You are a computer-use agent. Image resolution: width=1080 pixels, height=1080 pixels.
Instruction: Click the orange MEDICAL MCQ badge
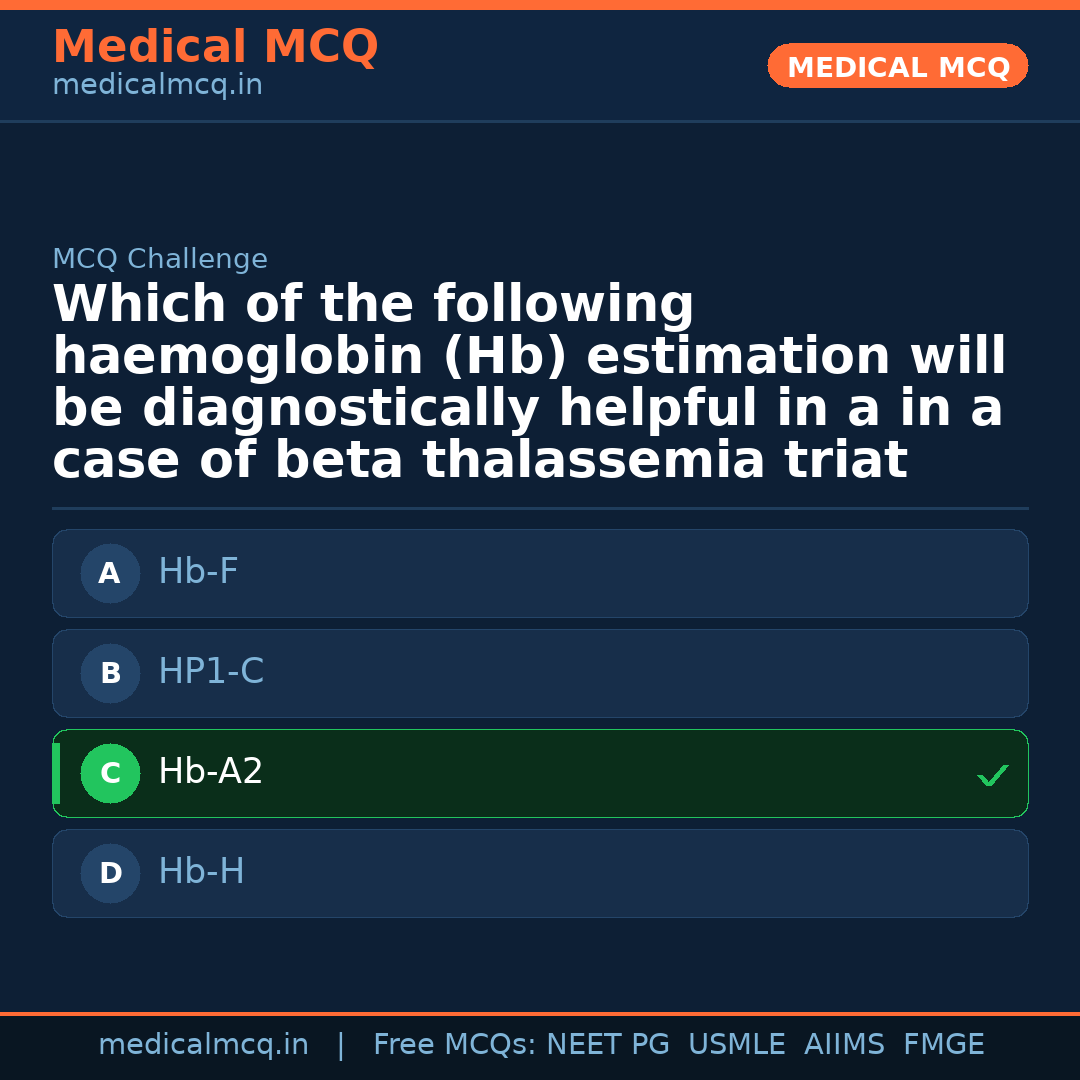click(x=897, y=66)
